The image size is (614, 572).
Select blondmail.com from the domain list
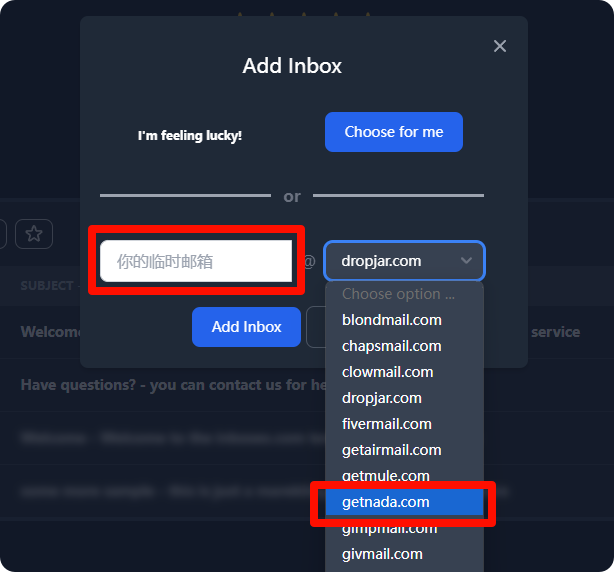click(x=392, y=320)
